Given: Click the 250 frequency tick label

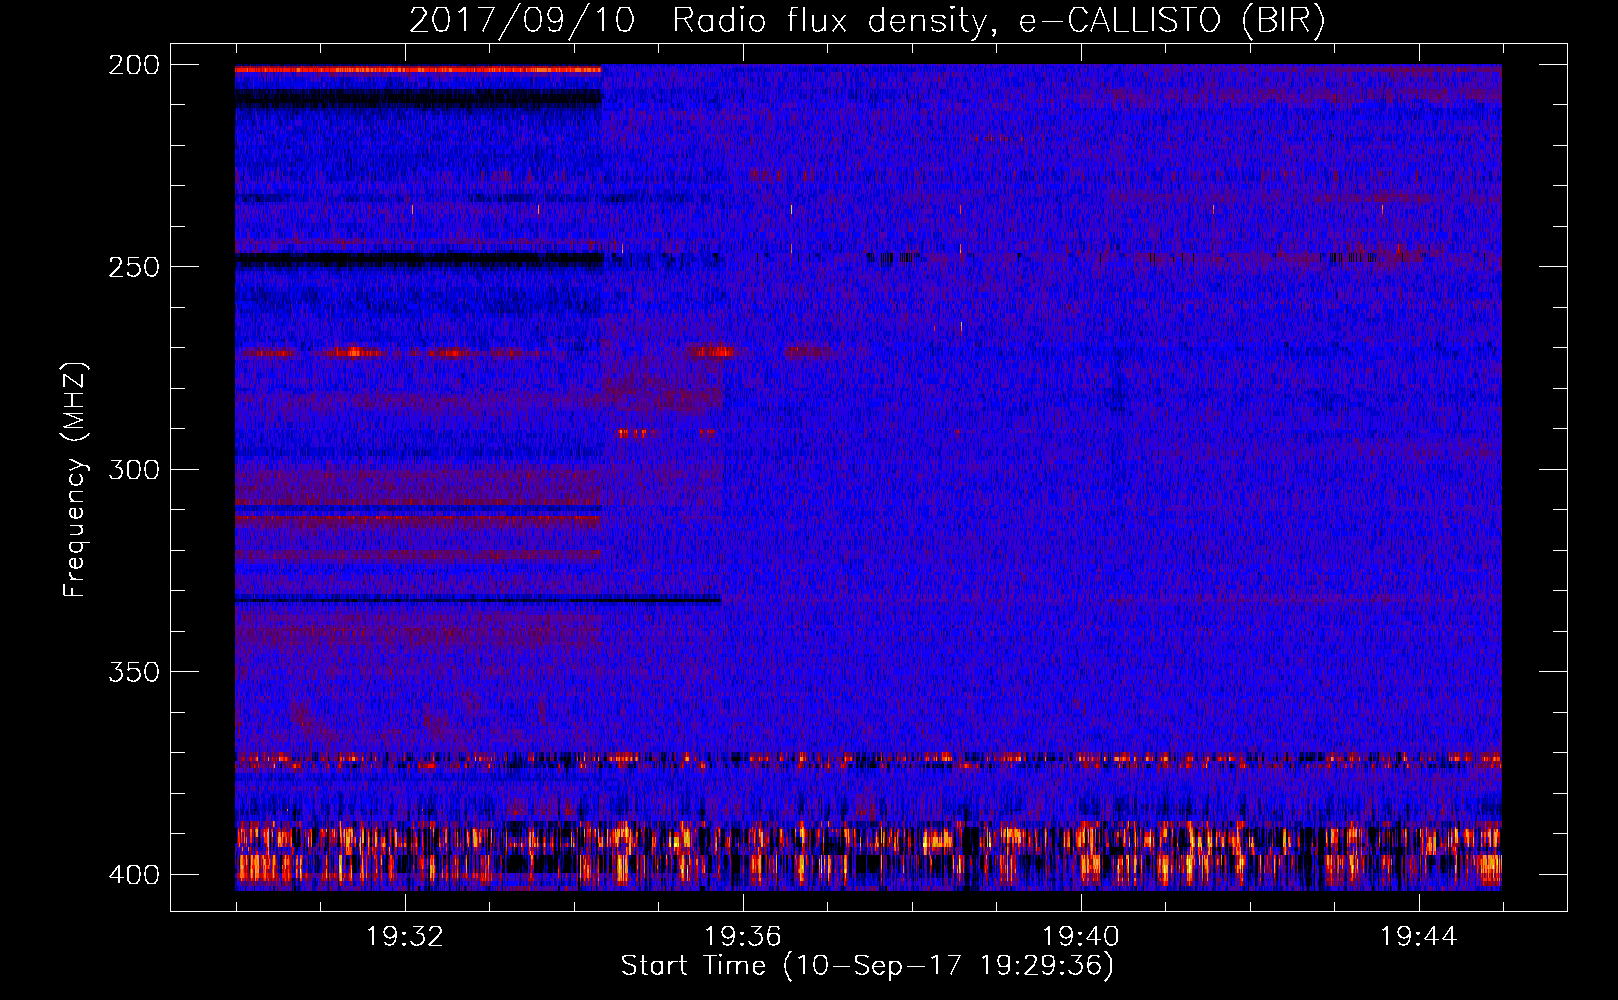Looking at the screenshot, I should tap(134, 267).
